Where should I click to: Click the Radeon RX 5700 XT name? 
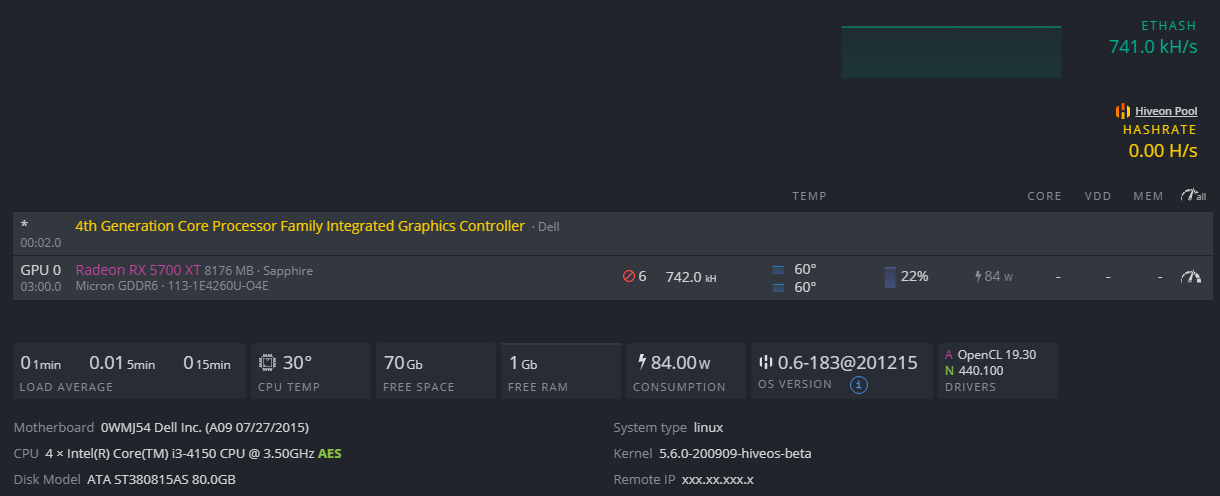(x=137, y=270)
